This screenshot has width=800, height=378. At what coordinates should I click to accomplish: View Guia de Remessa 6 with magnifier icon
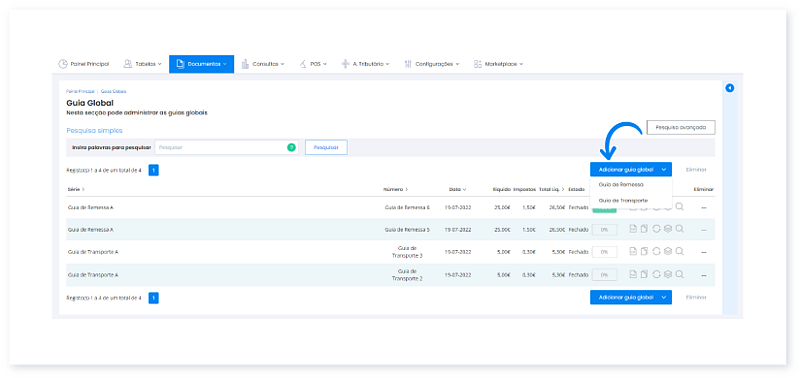point(680,207)
